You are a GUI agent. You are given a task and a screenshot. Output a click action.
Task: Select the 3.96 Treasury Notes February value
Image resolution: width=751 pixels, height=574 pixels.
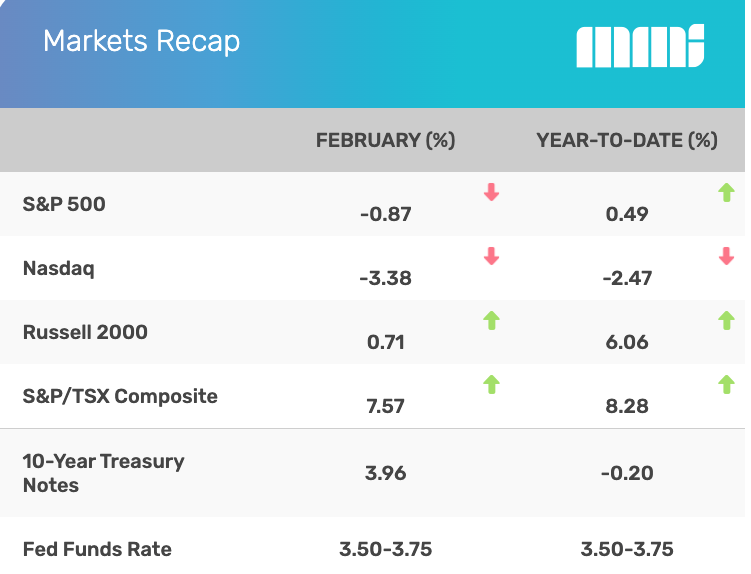(x=386, y=473)
